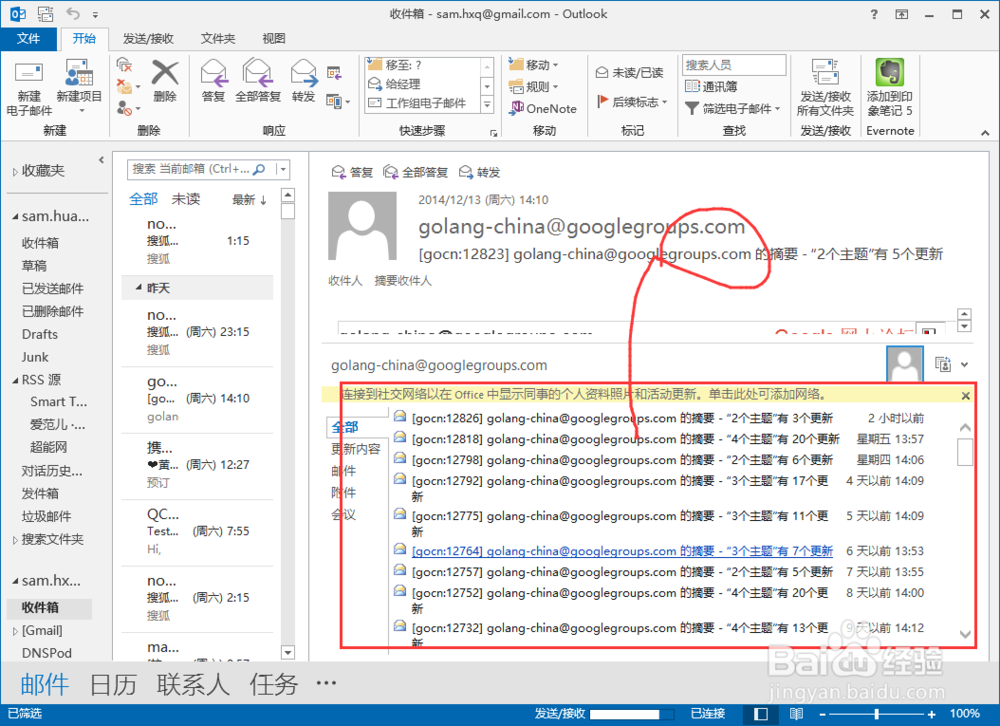Open the [gocn:12764] digest link
Image resolution: width=1000 pixels, height=726 pixels.
[x=622, y=551]
